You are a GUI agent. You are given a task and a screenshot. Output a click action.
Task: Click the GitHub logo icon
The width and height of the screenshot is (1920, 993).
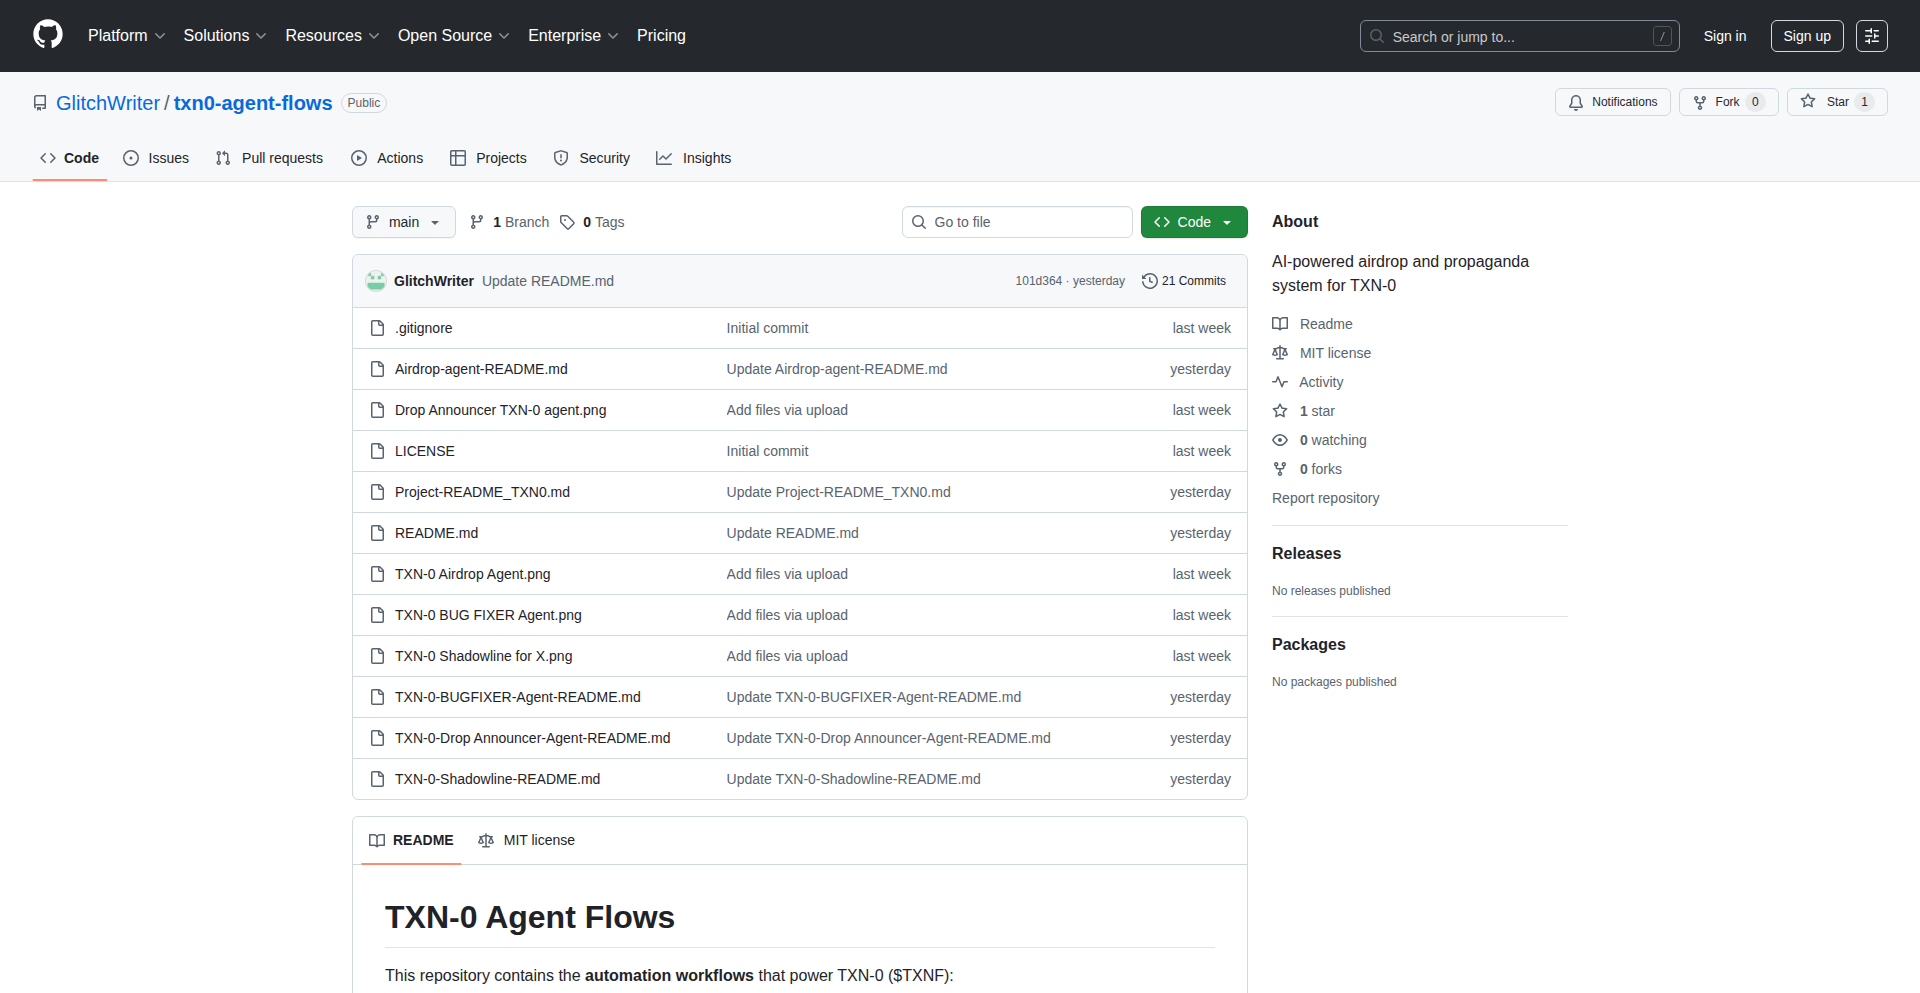[47, 35]
